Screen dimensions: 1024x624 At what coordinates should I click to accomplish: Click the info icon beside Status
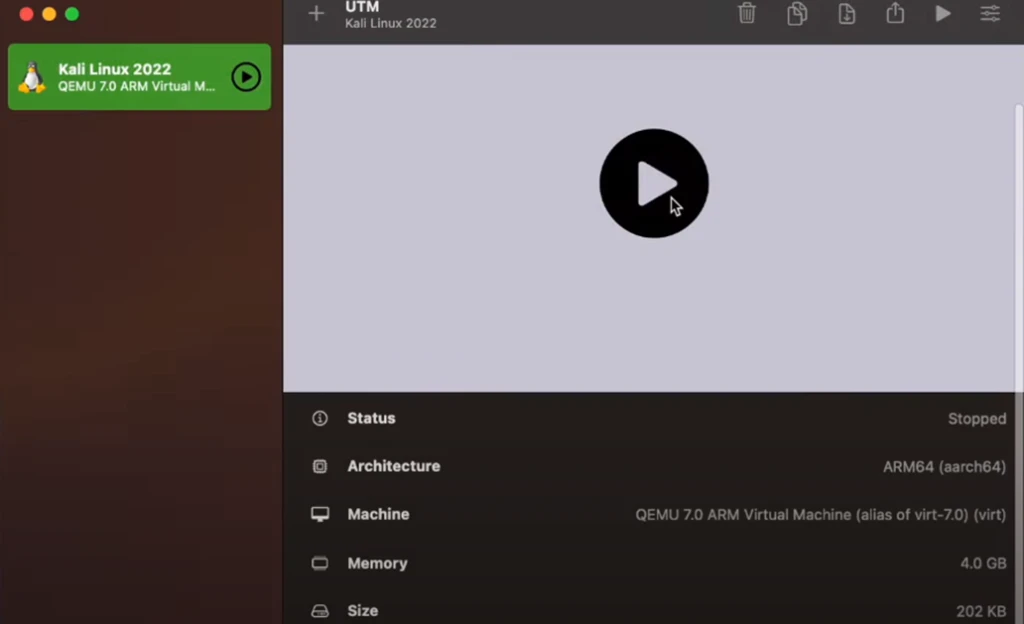[x=320, y=418]
